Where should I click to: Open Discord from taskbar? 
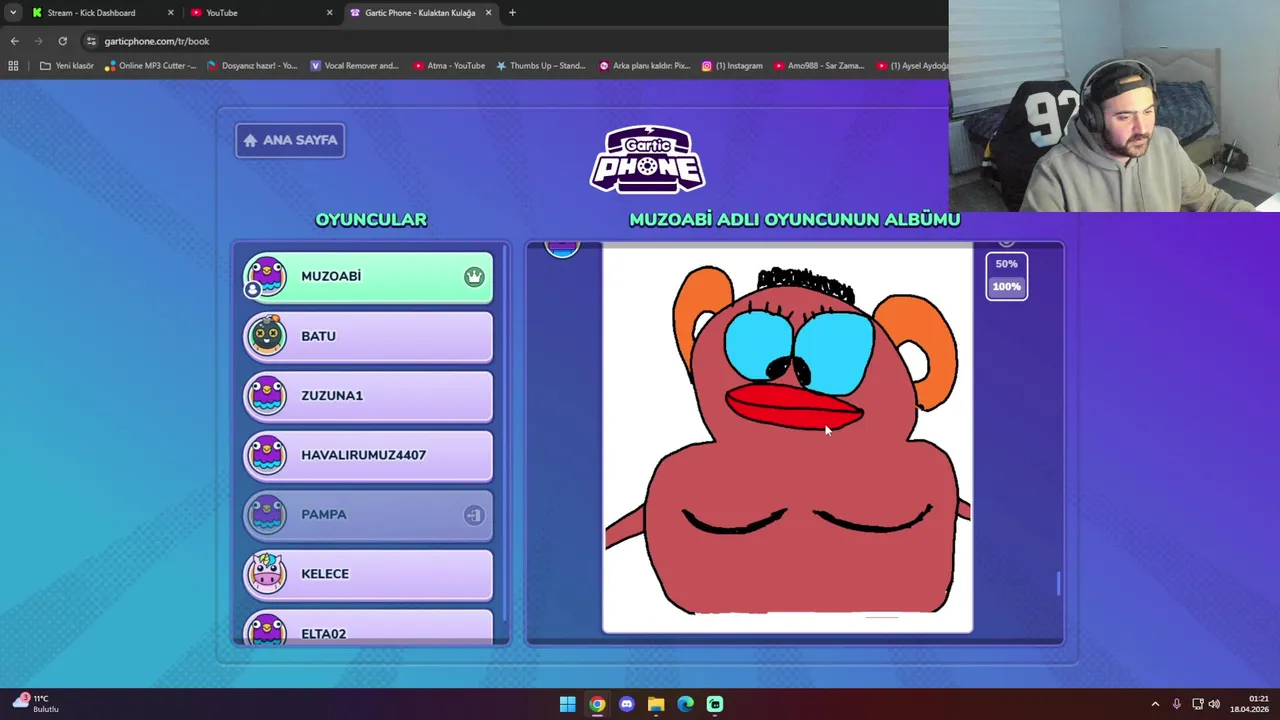[626, 704]
